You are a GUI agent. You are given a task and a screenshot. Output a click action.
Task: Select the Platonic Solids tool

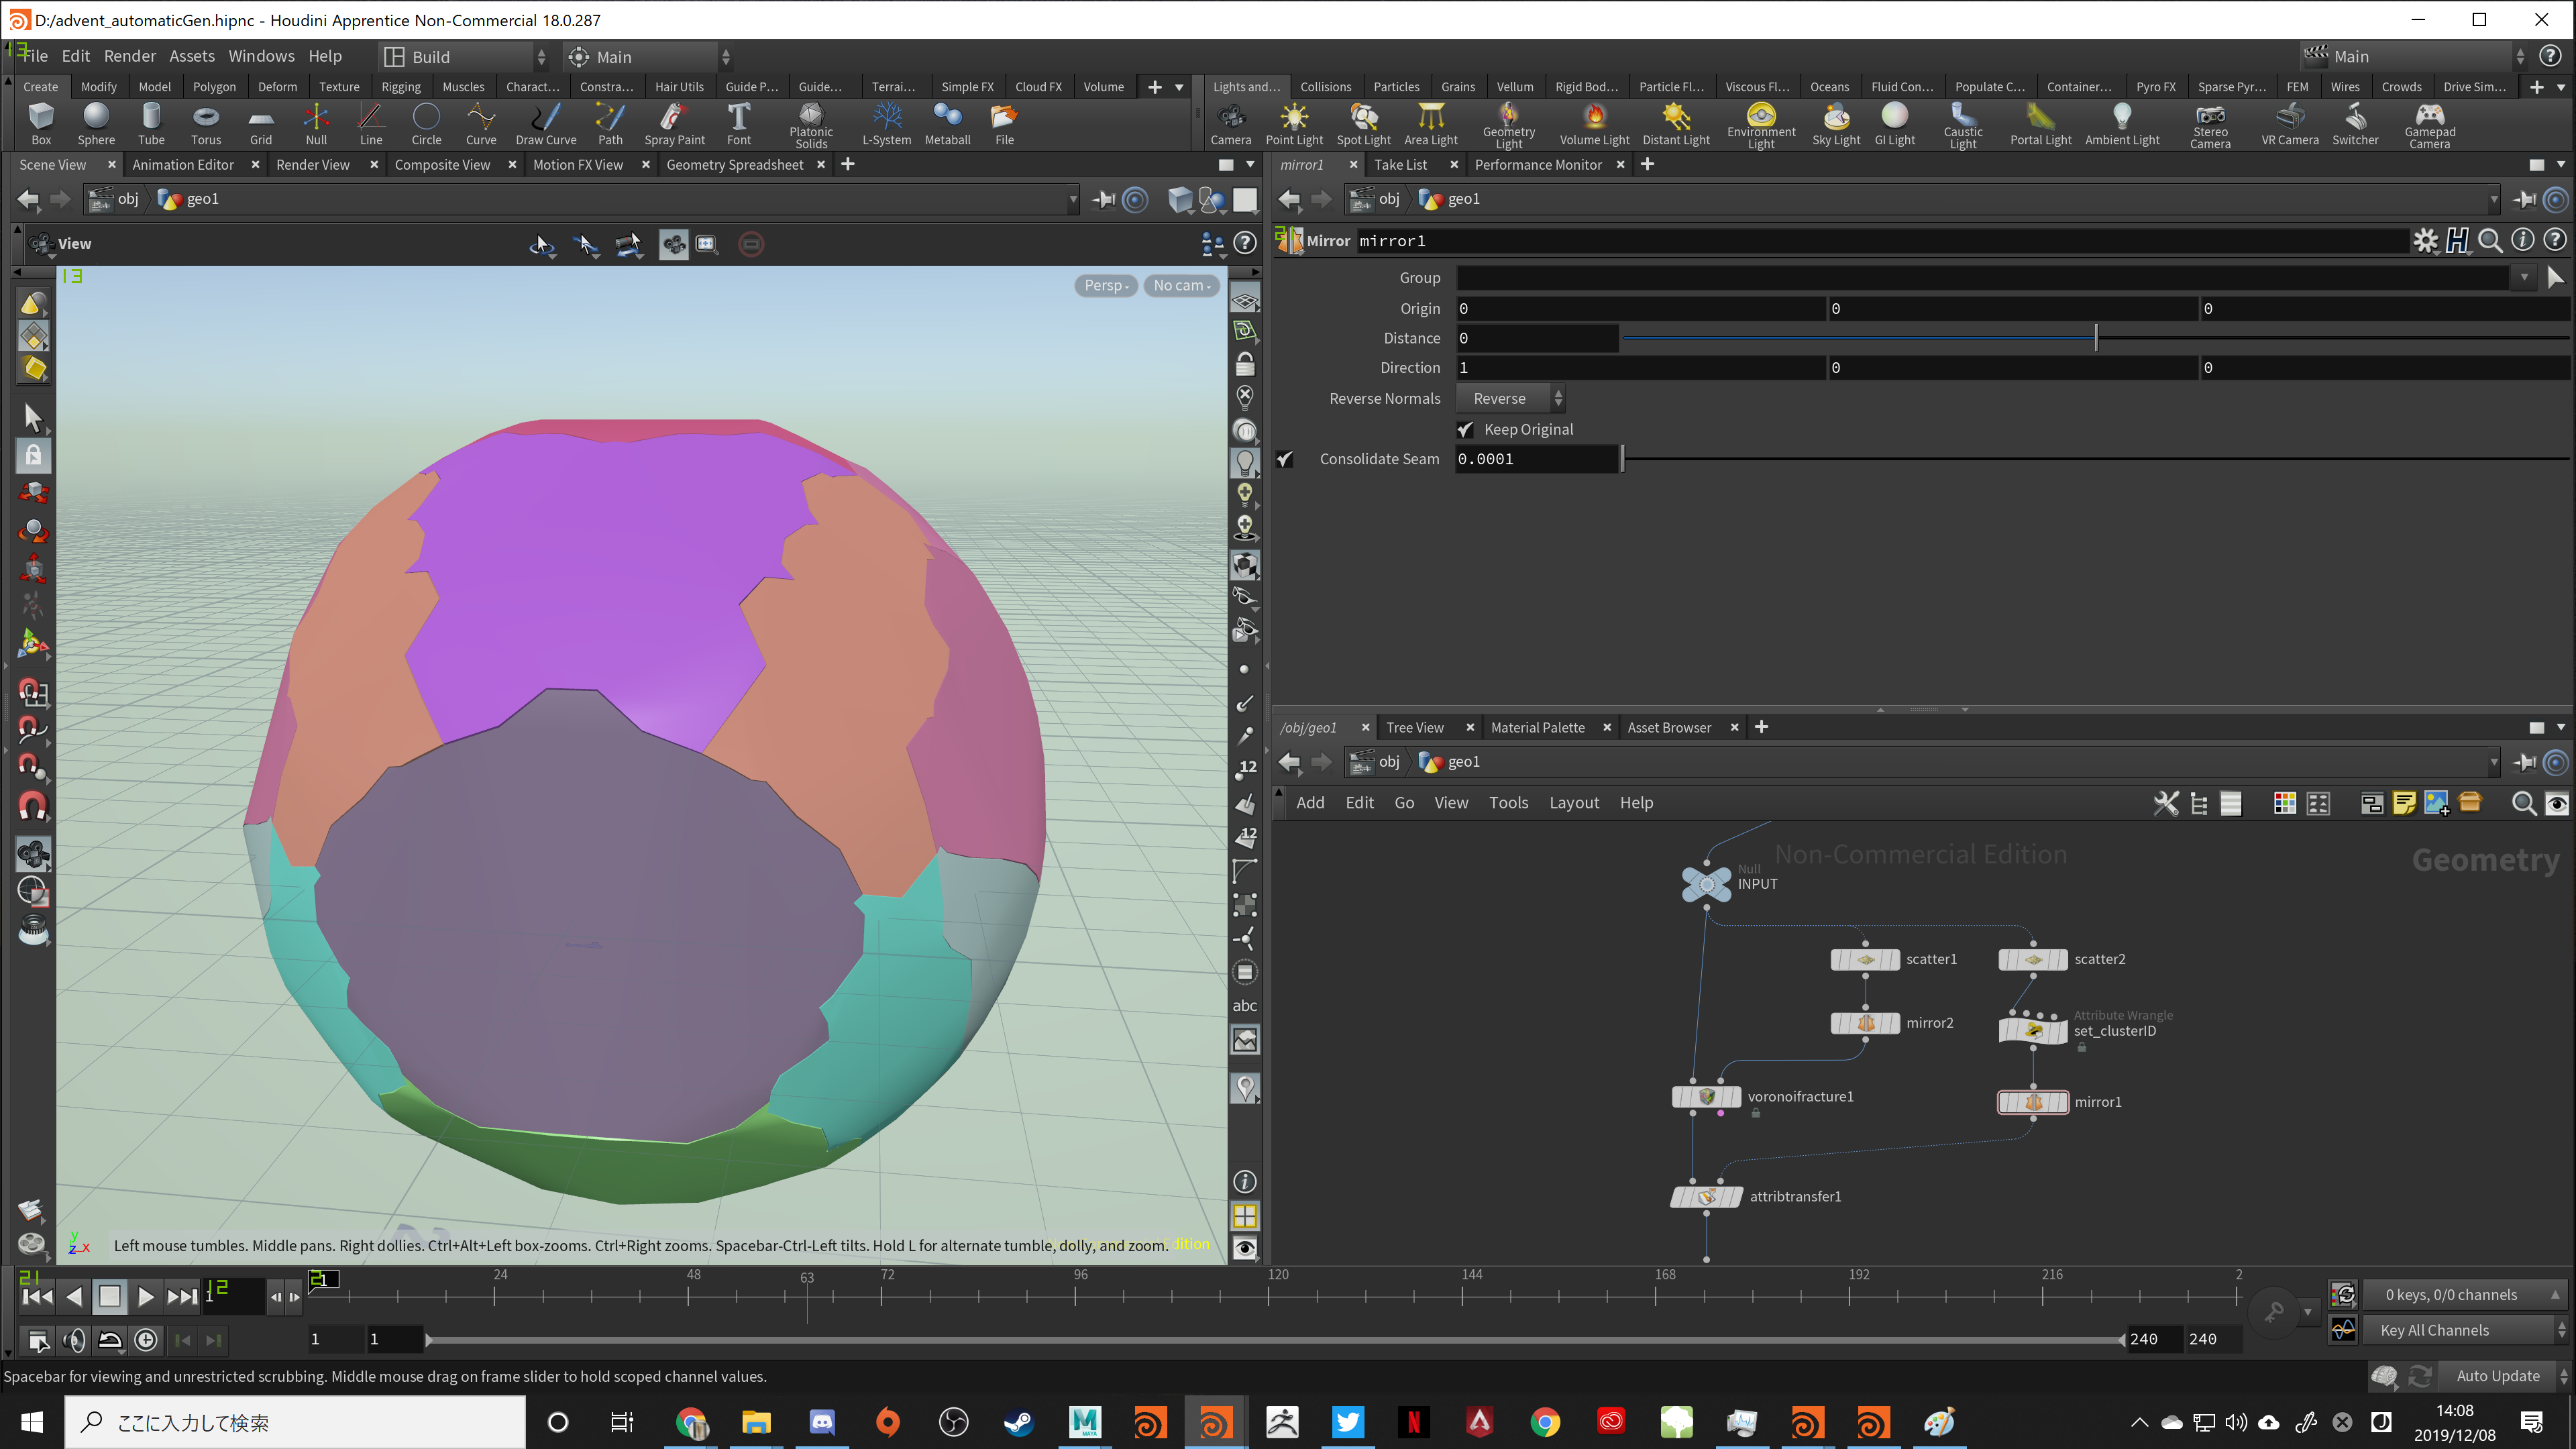click(810, 122)
